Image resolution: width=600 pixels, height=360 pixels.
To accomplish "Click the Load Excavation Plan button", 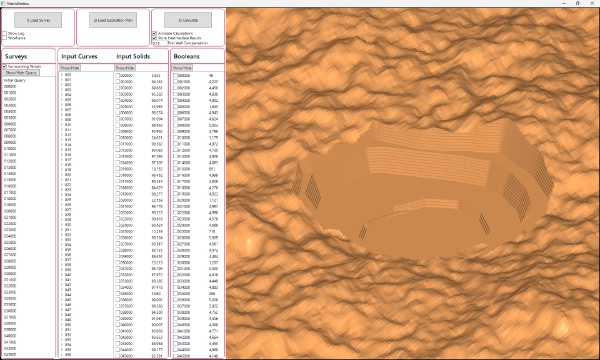I will (113, 20).
